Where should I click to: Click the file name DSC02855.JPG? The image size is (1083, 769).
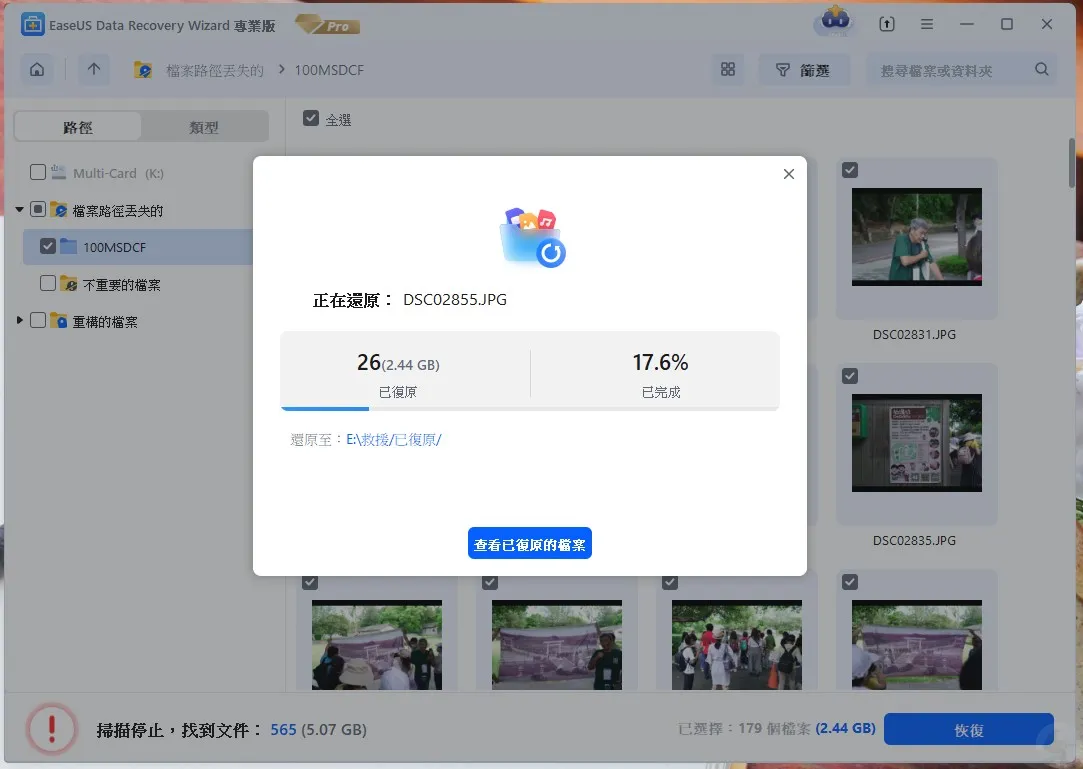coord(454,300)
